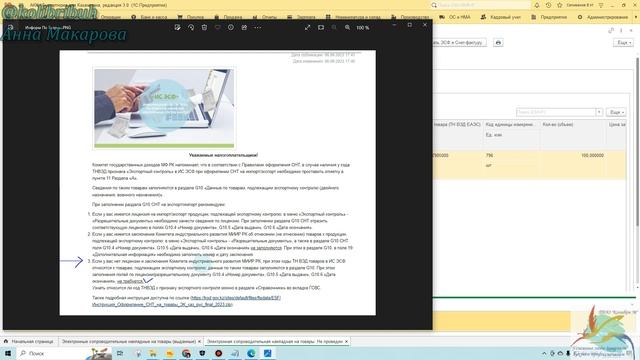The image size is (640, 360).
Task: Click the ЭСФ и Счет-фактуру button
Action: (x=459, y=42)
